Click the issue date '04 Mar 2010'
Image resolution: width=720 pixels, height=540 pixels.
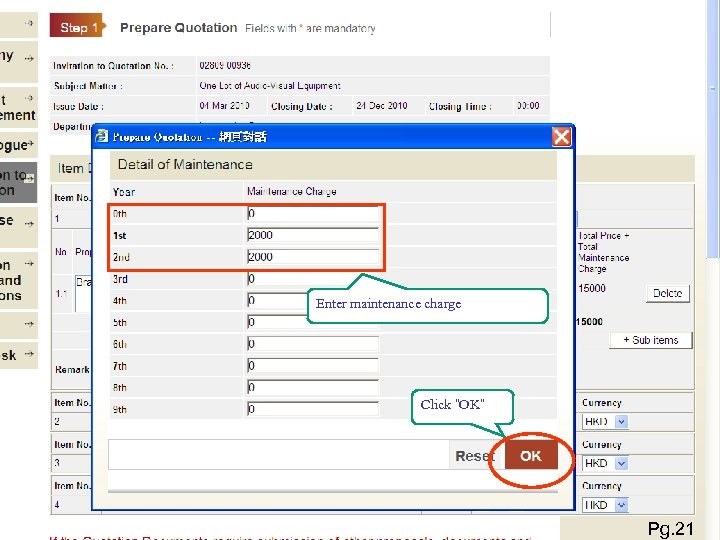coord(225,106)
